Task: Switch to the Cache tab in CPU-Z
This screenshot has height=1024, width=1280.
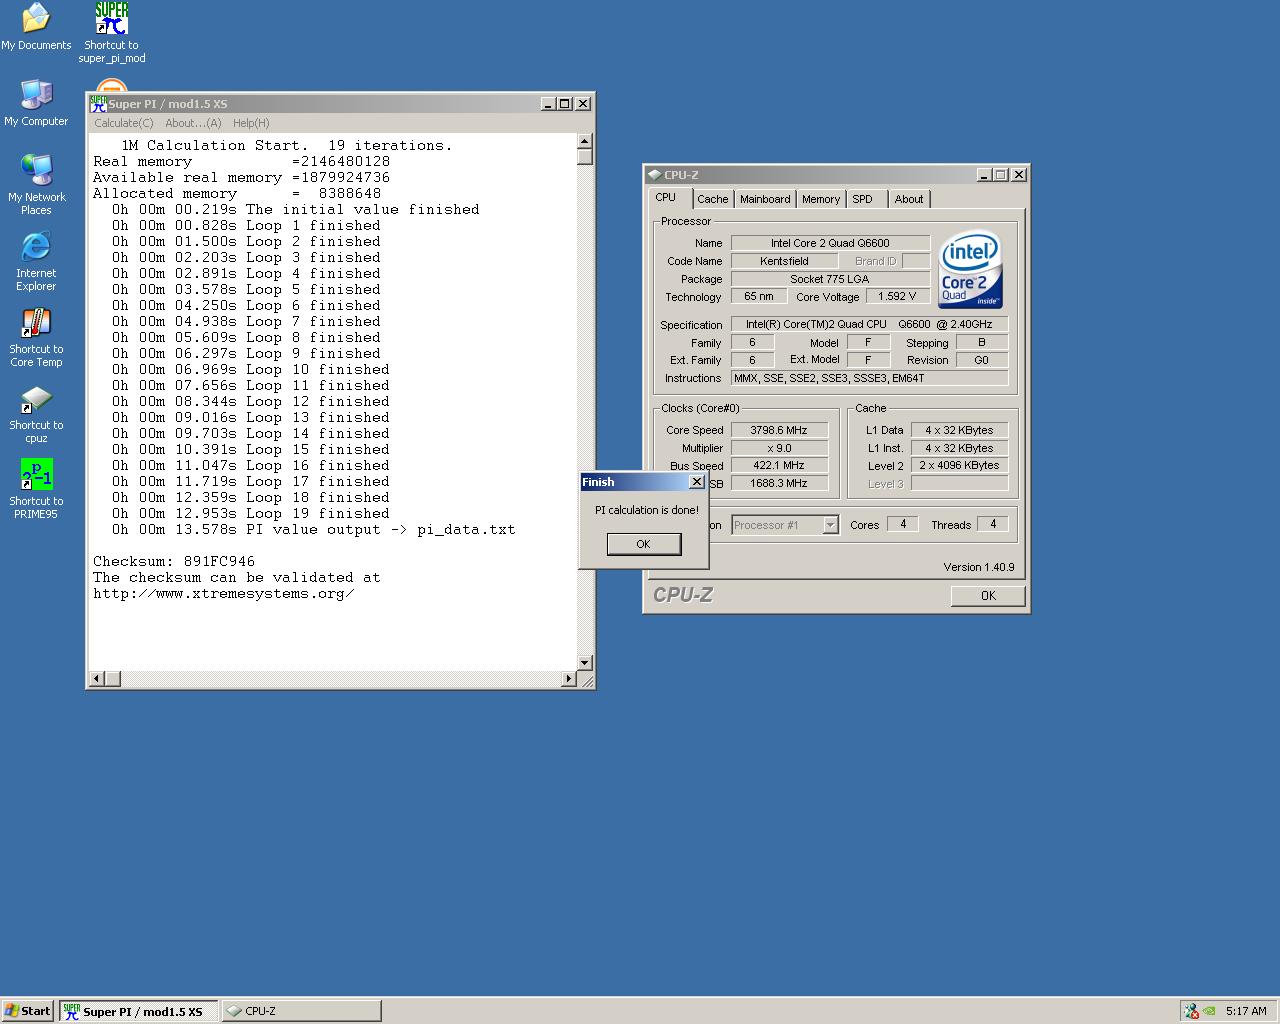Action: tap(713, 199)
